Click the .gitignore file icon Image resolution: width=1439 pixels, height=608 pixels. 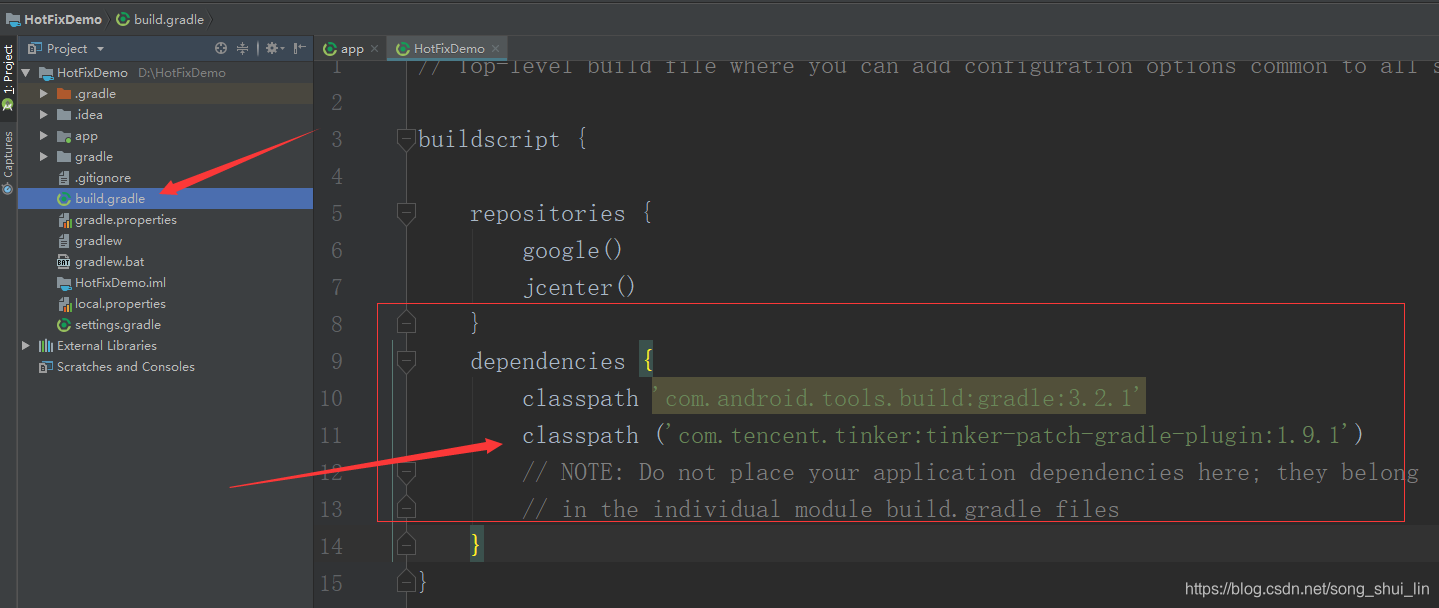click(x=64, y=178)
